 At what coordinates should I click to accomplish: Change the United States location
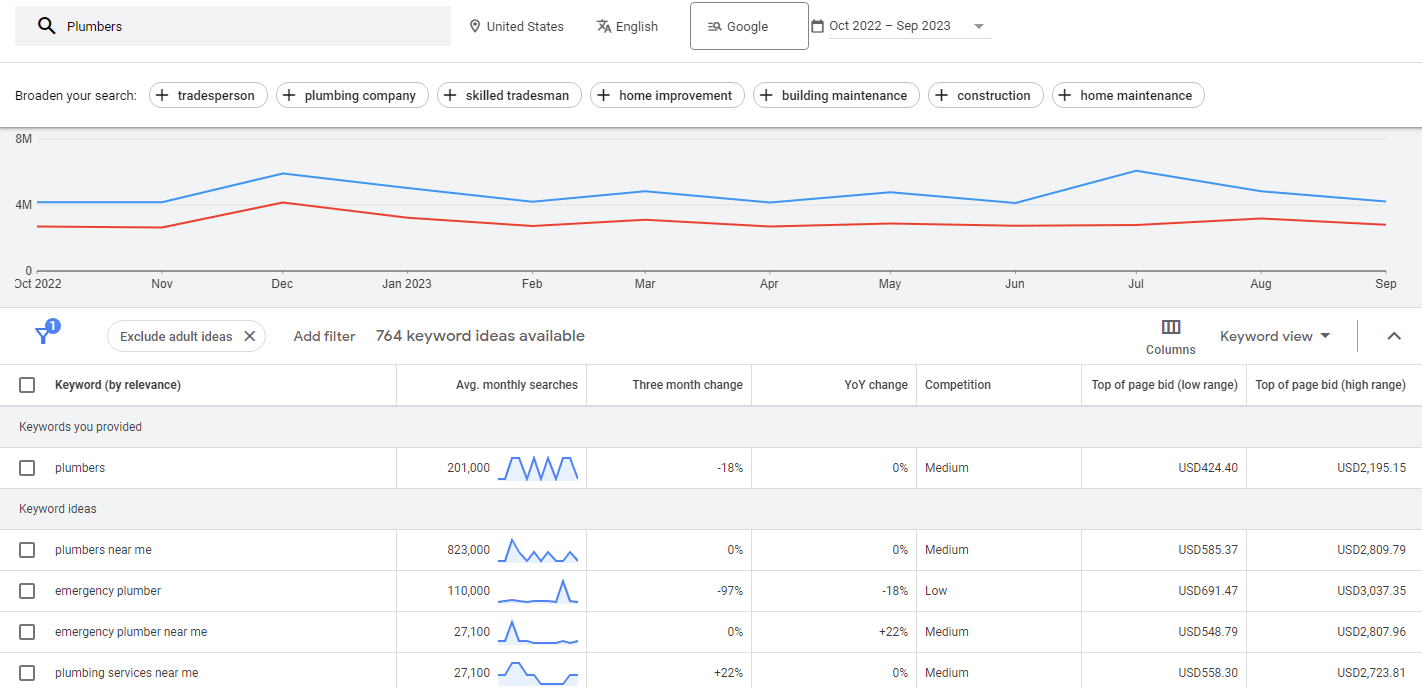516,26
